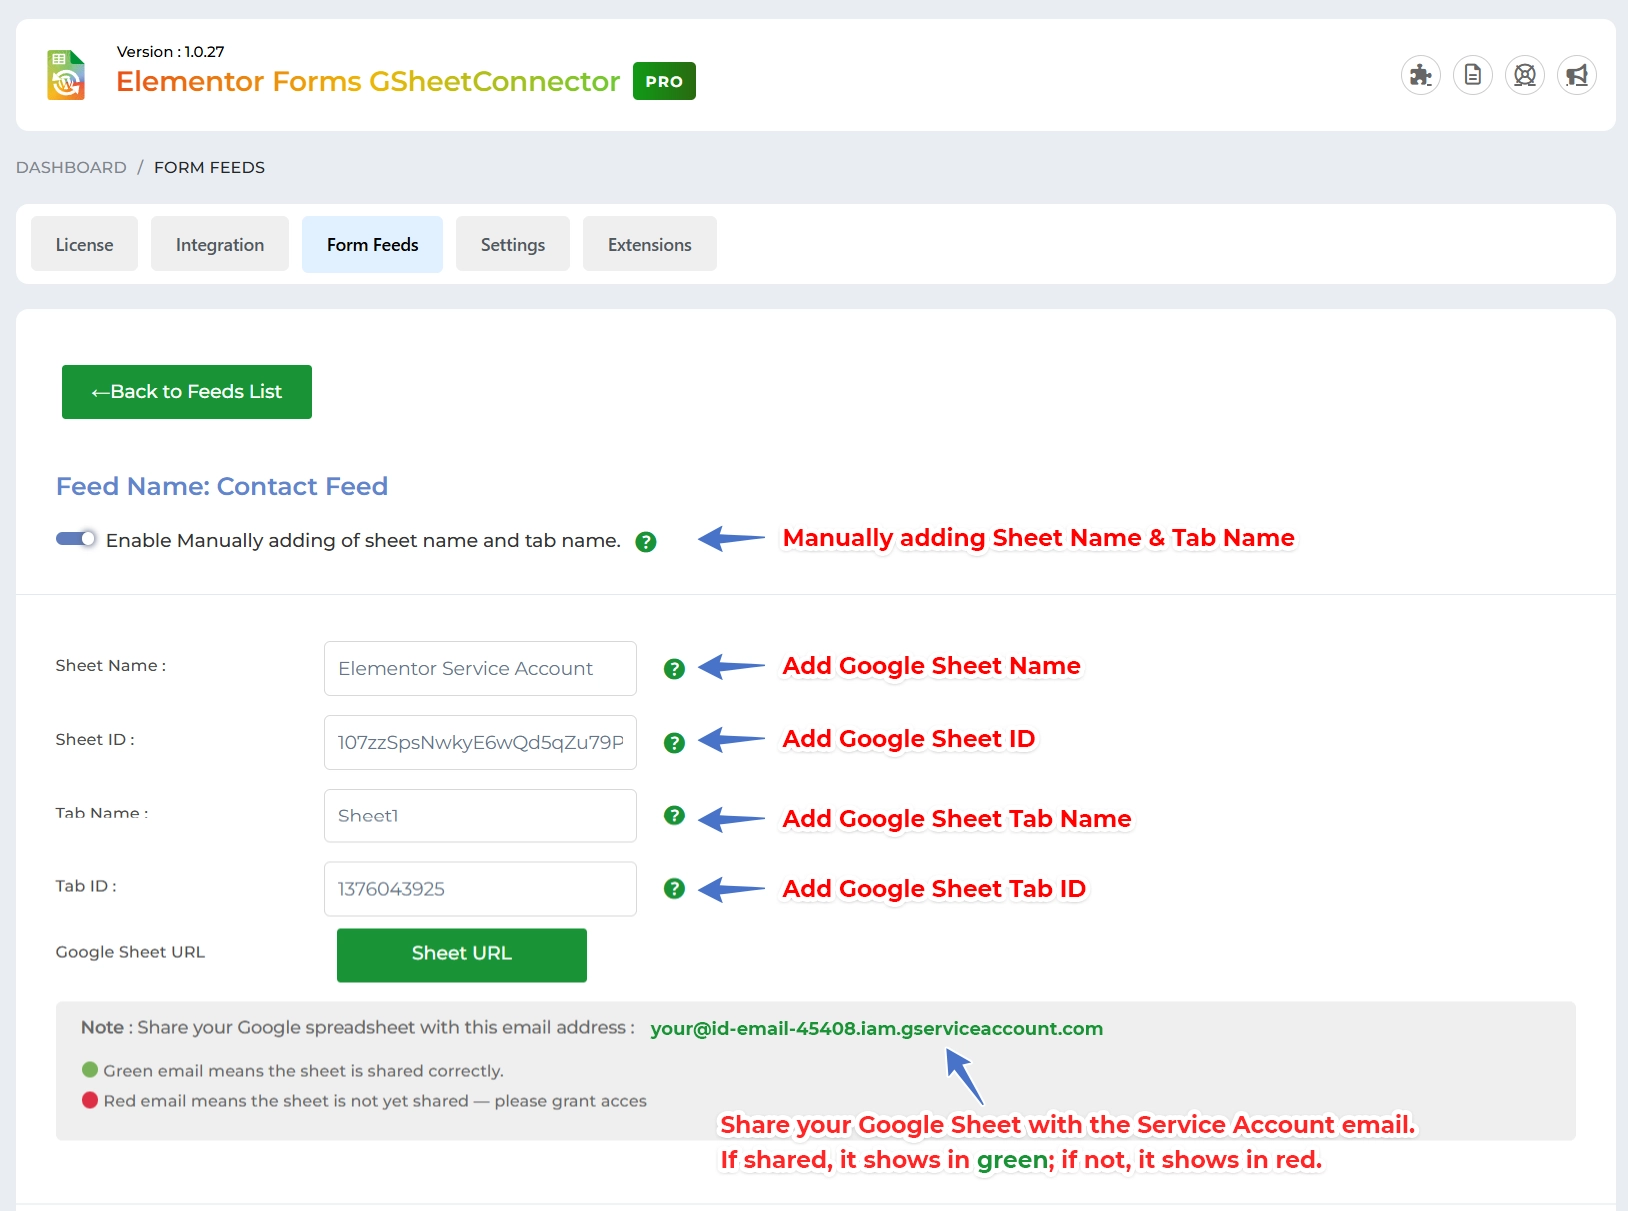Screen dimensions: 1628x1211
Task: Toggle manual sheet name and tab name switch
Action: pos(76,540)
